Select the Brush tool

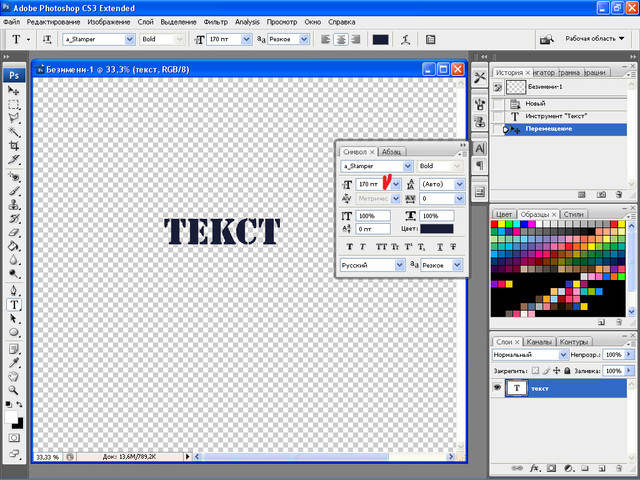[x=13, y=191]
